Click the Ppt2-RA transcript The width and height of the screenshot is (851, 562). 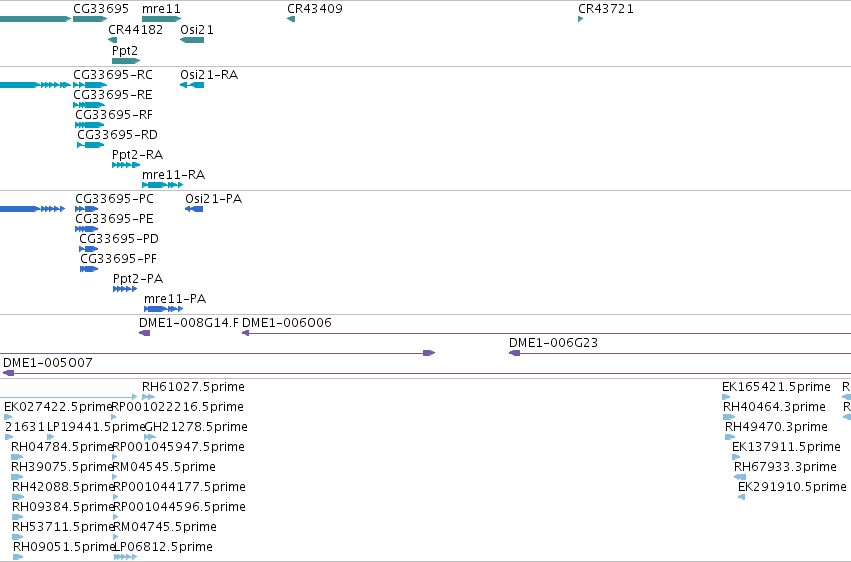pos(126,165)
